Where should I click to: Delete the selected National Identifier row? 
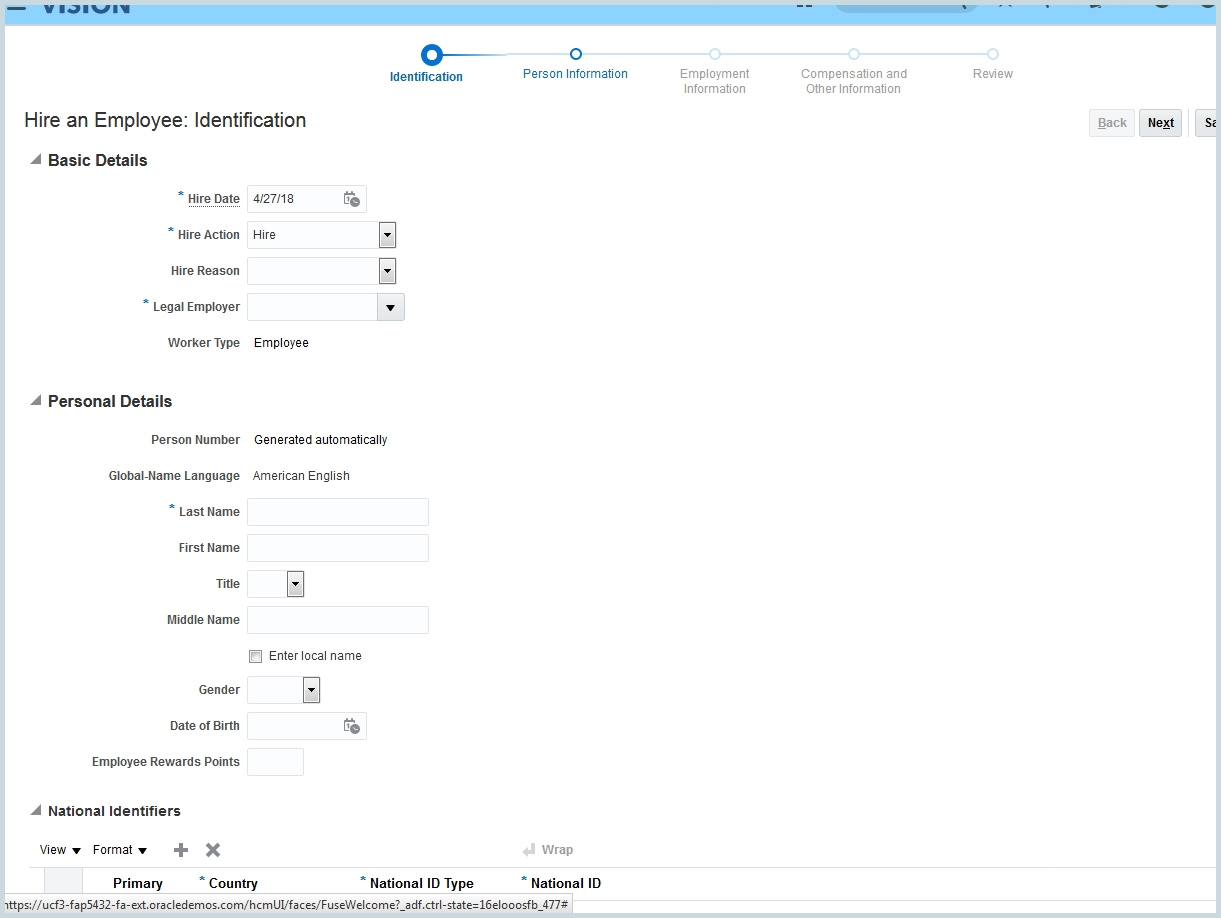click(x=213, y=850)
